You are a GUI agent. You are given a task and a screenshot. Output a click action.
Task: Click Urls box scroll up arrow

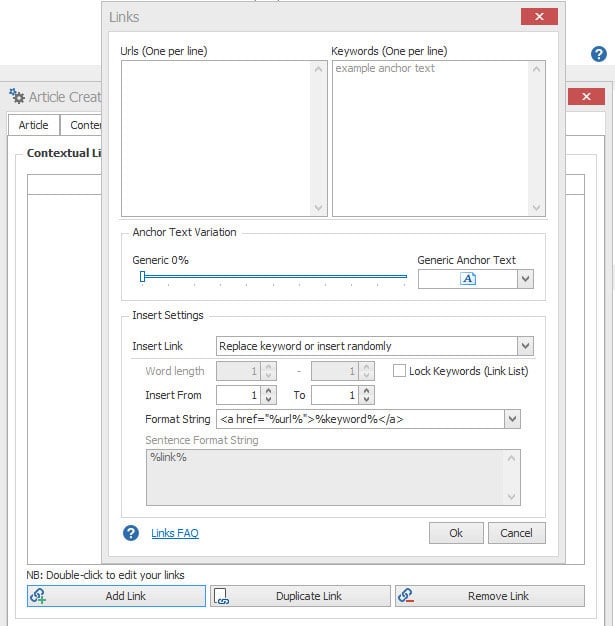(318, 69)
